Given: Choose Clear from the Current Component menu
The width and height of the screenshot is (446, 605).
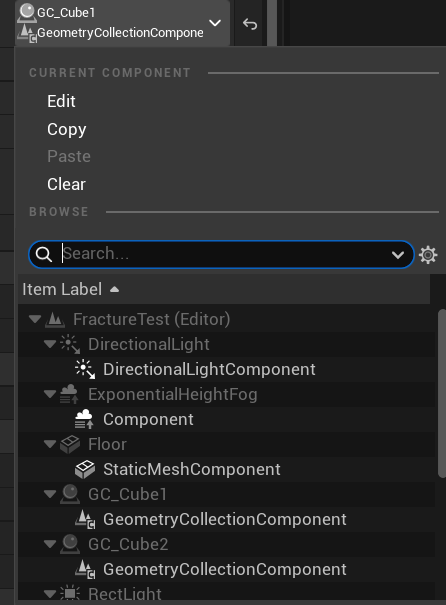Looking at the screenshot, I should (x=66, y=184).
